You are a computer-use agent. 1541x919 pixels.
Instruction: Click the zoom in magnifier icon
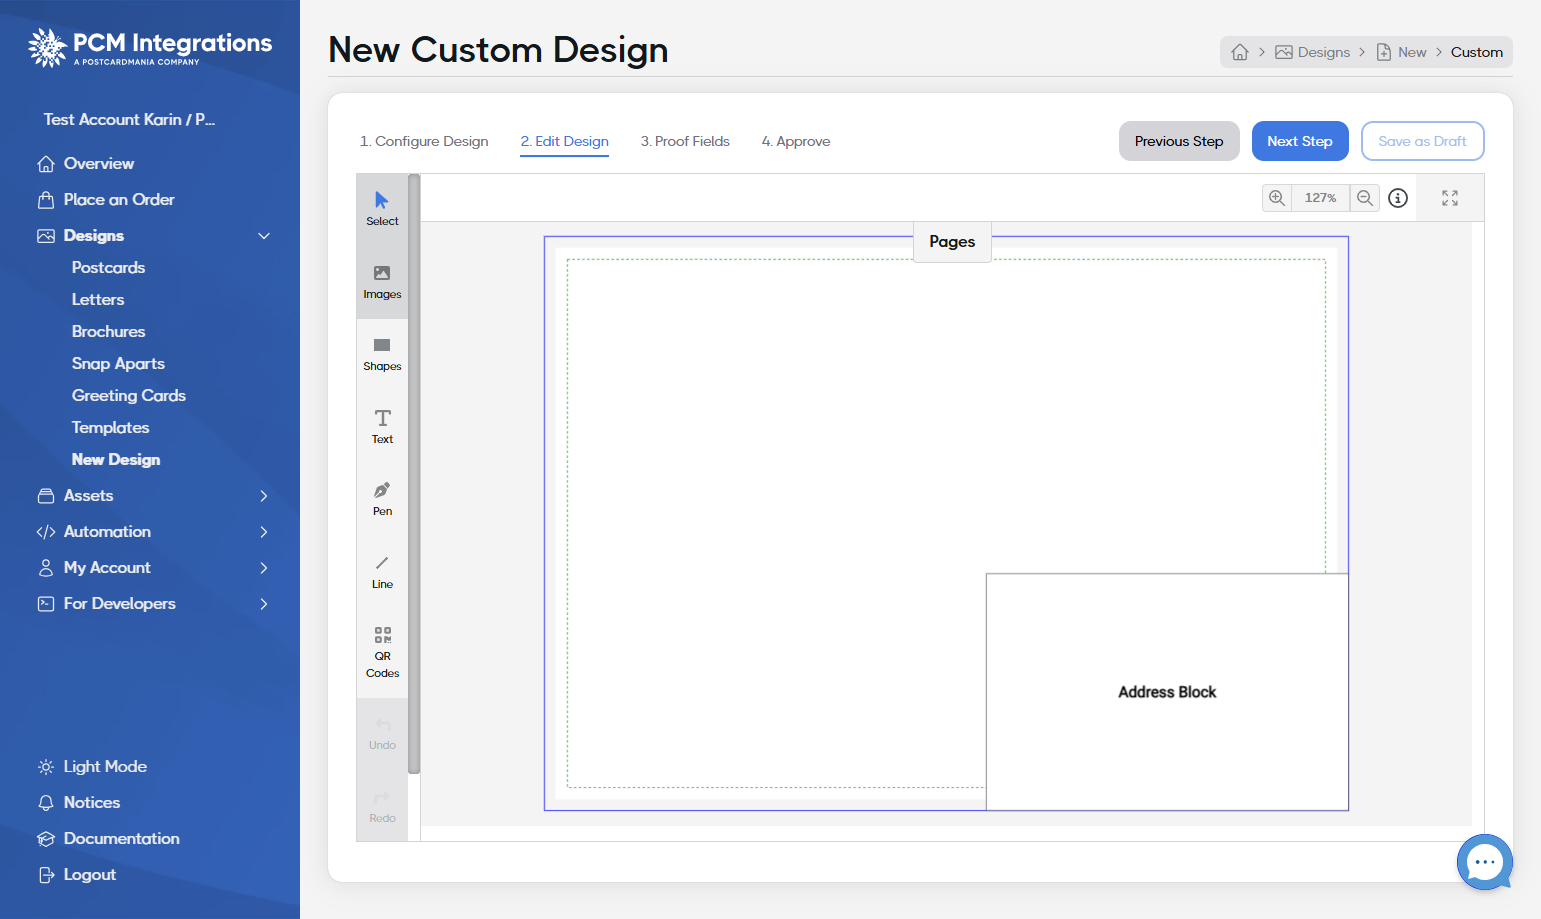tap(1277, 198)
